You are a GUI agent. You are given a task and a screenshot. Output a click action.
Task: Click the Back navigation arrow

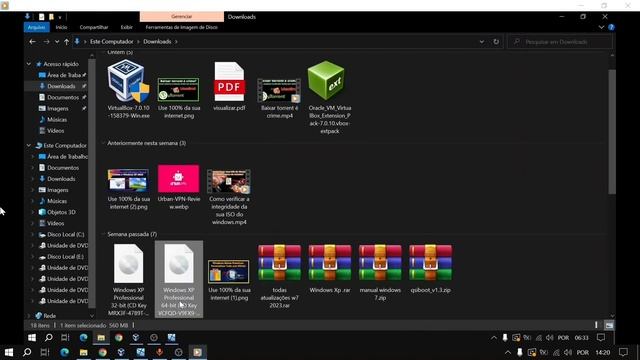pos(33,42)
